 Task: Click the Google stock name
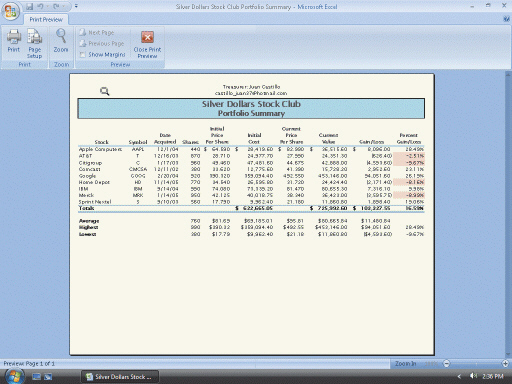(87, 176)
